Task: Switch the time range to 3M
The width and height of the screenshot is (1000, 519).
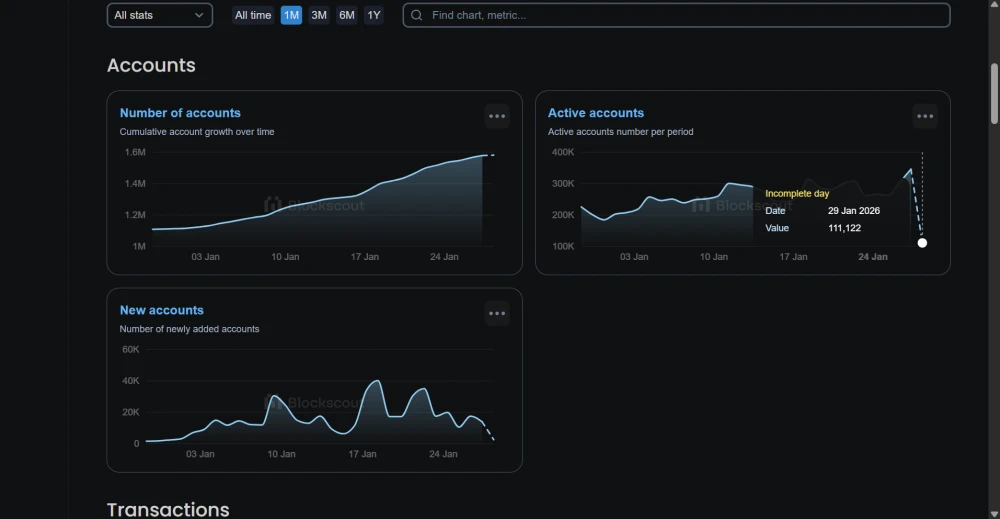Action: click(x=319, y=15)
